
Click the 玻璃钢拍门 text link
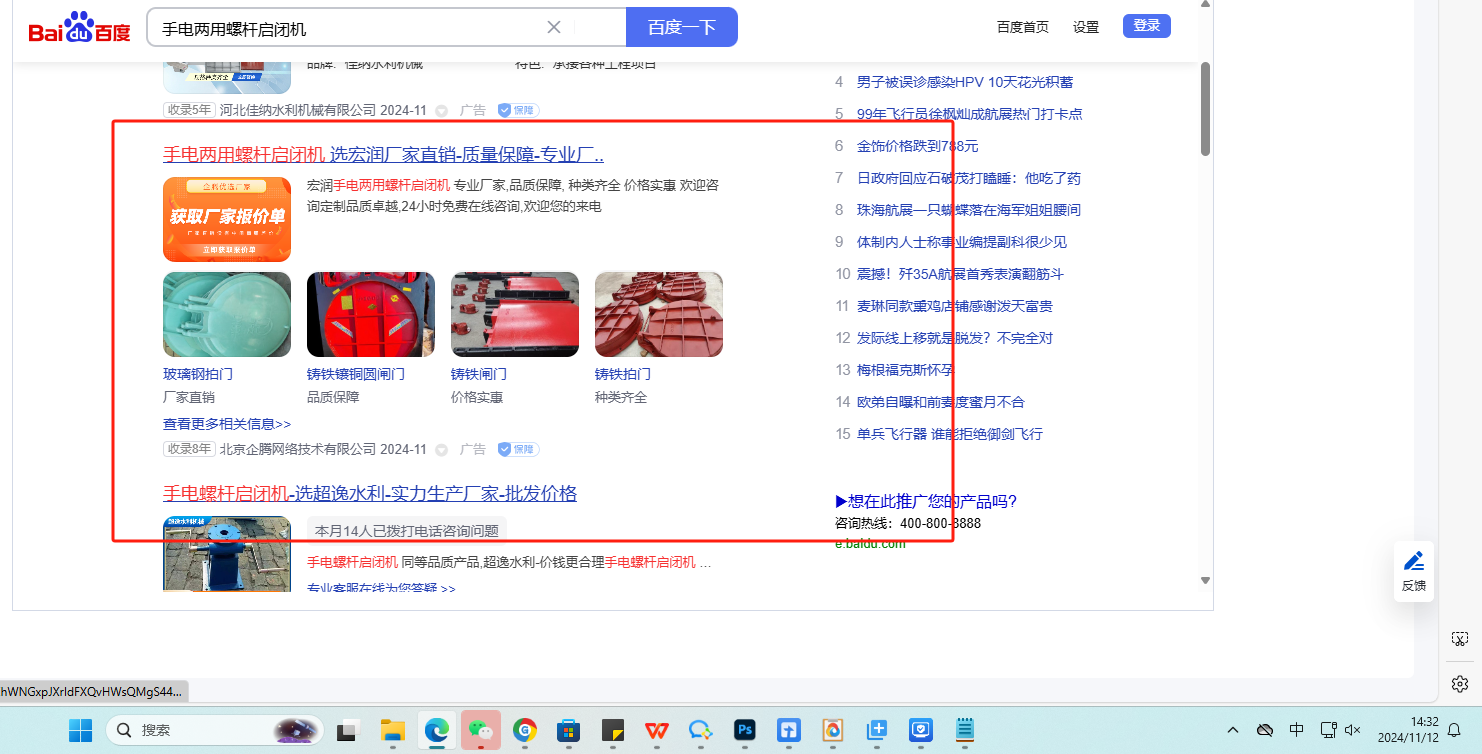tap(198, 374)
